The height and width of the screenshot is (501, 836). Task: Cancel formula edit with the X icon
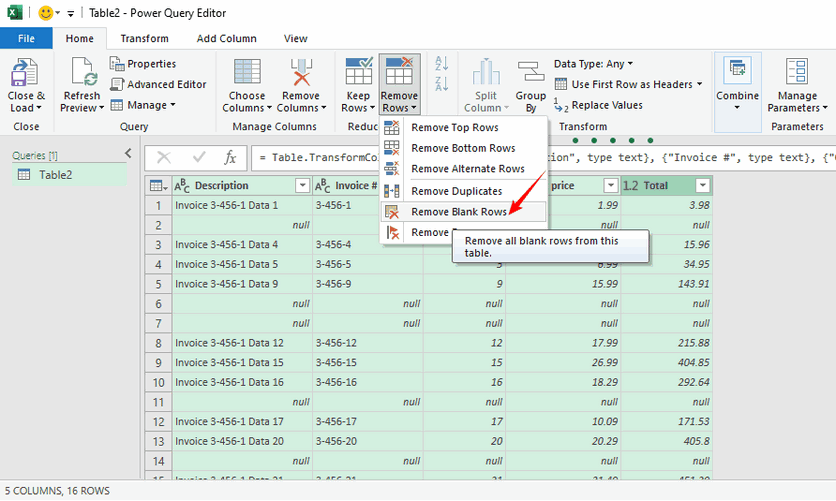tap(164, 157)
